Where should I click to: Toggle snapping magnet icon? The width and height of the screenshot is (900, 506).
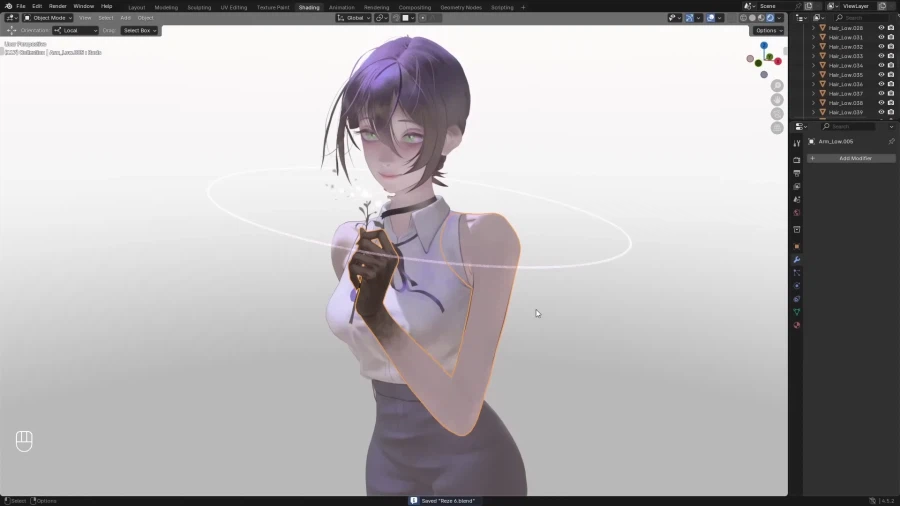[395, 18]
